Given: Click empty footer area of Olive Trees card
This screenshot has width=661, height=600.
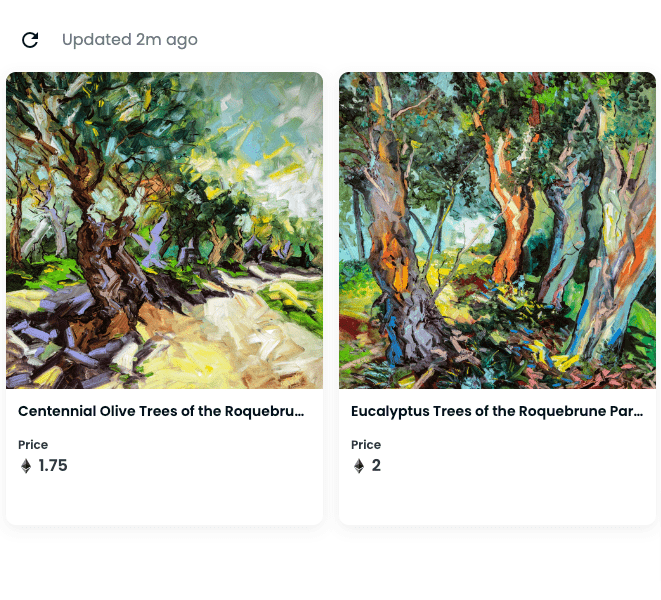Looking at the screenshot, I should pyautogui.click(x=164, y=502).
